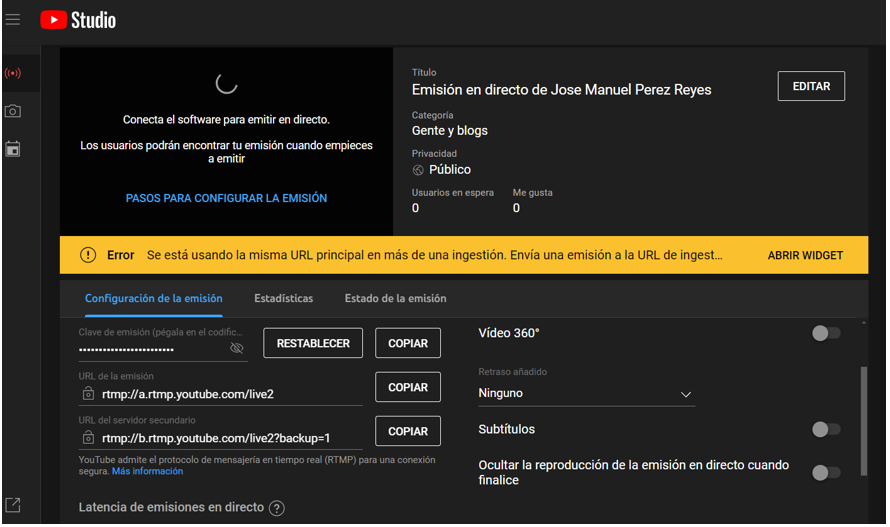Open the manage calendar sidebar icon

(13, 149)
